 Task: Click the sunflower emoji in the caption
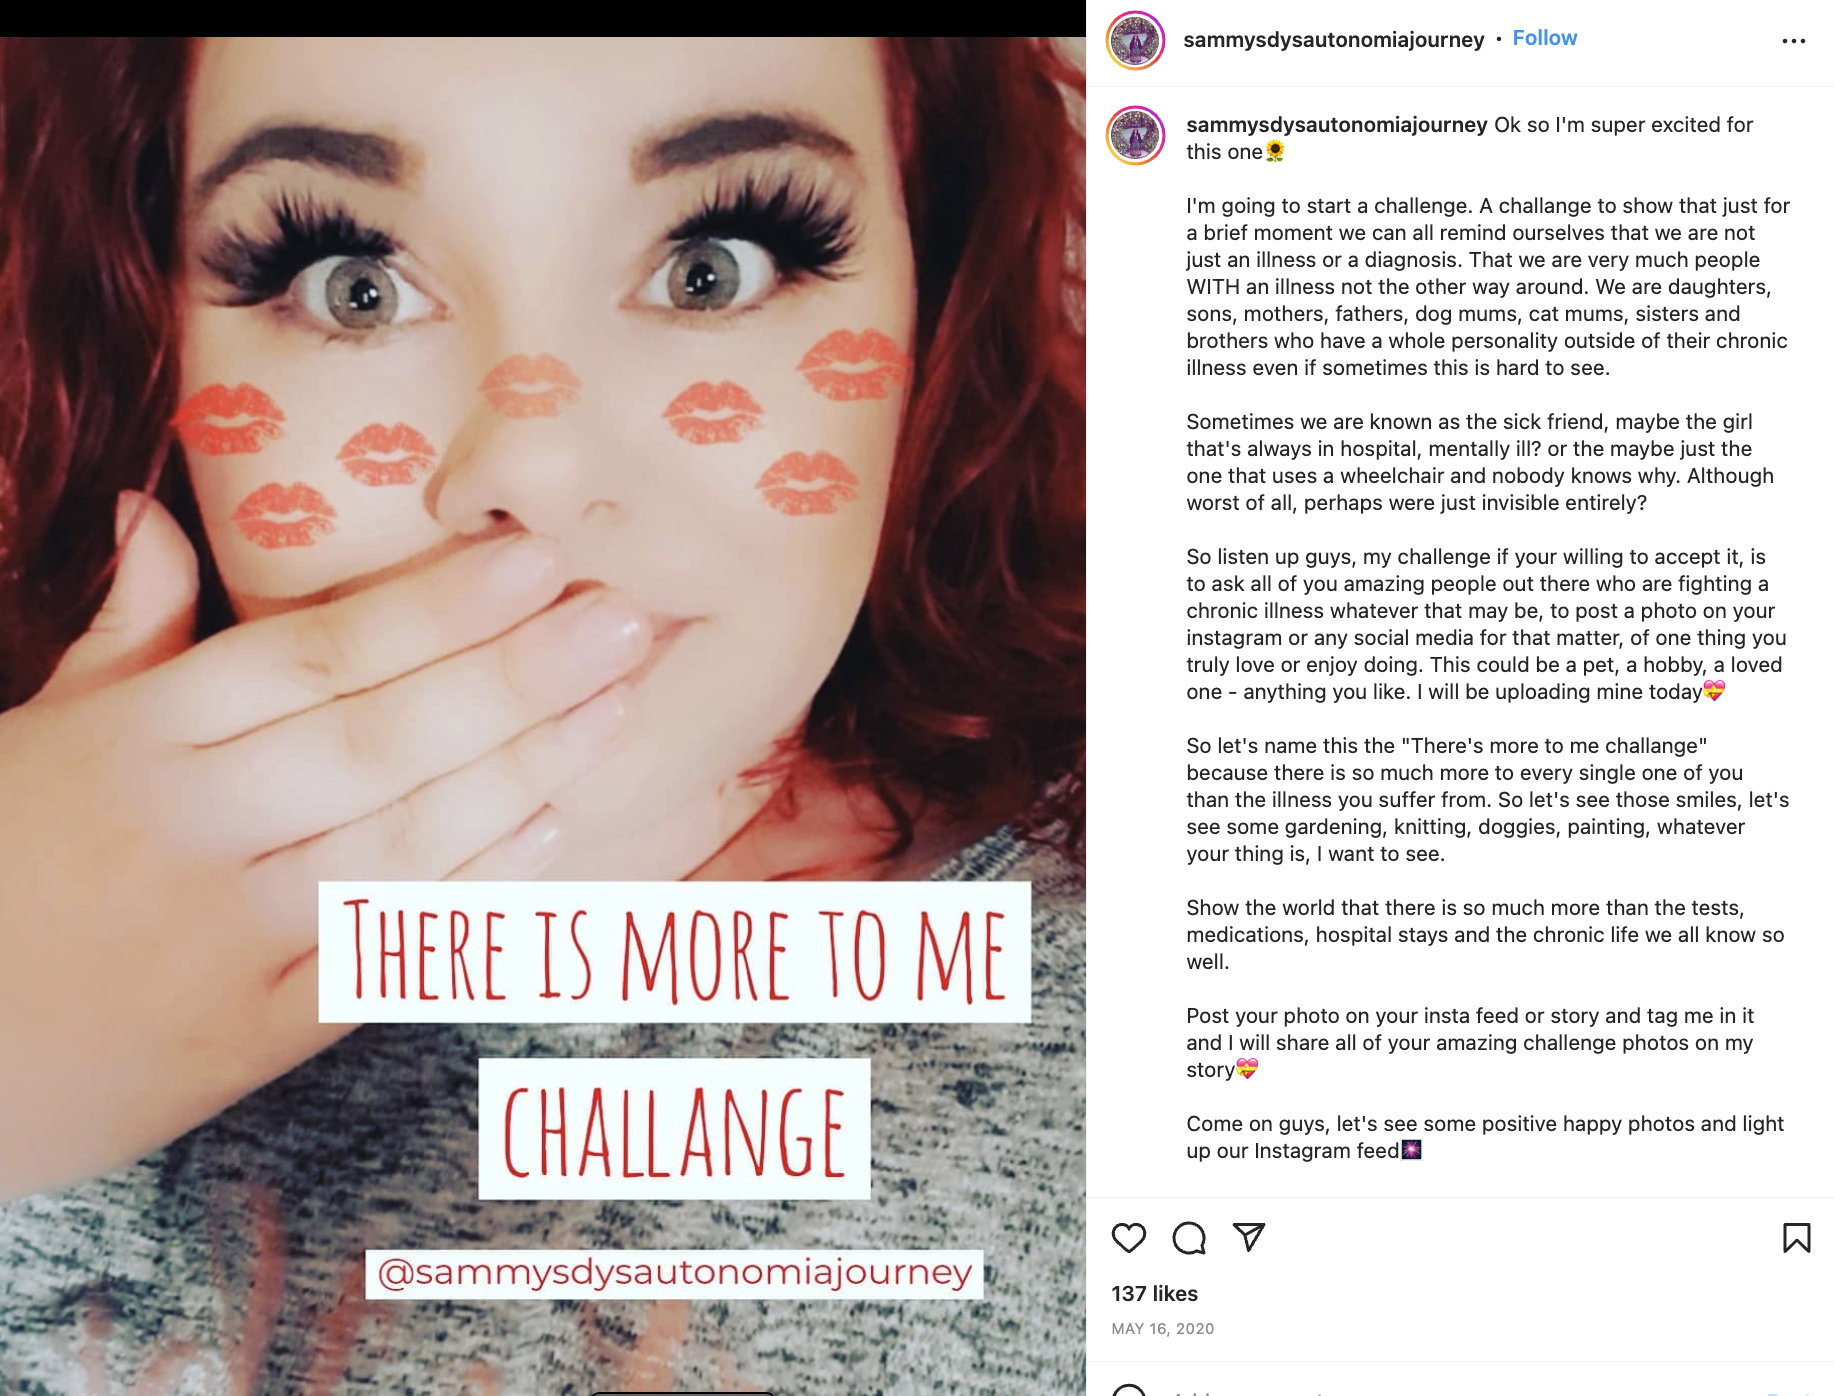[x=1275, y=152]
